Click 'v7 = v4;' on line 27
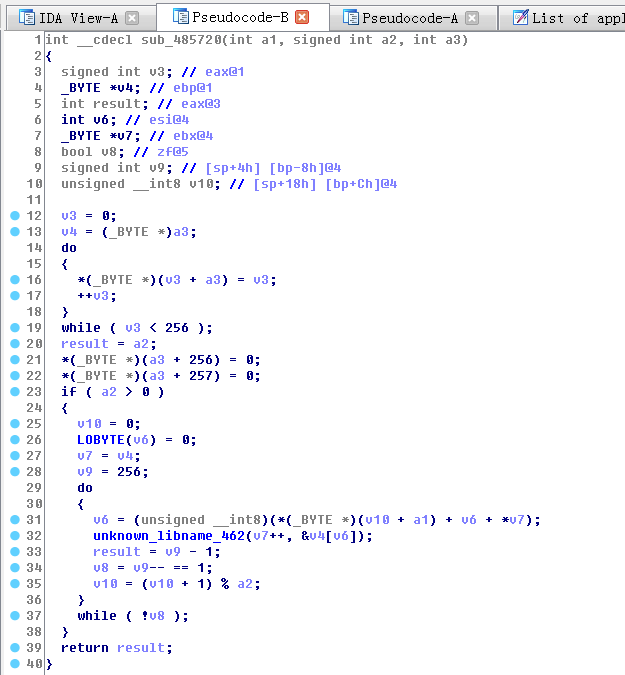This screenshot has width=625, height=675. point(109,456)
